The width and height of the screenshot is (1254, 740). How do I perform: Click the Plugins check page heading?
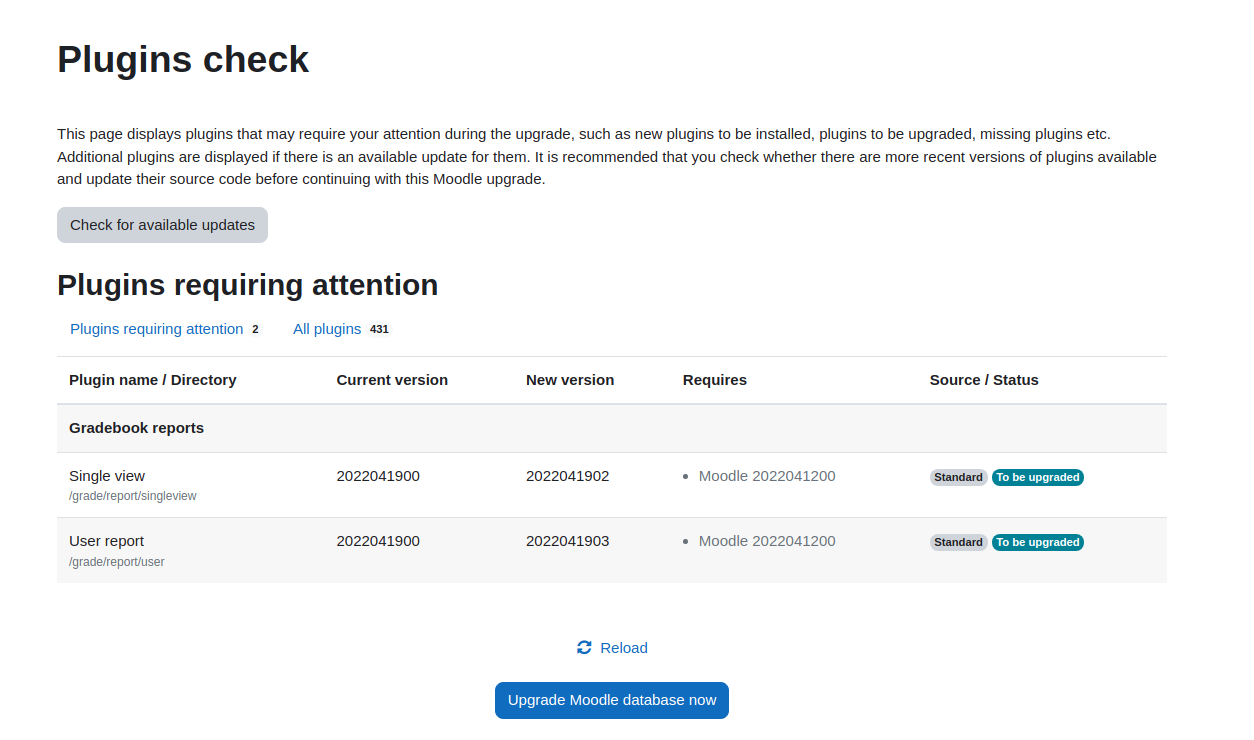click(x=183, y=59)
